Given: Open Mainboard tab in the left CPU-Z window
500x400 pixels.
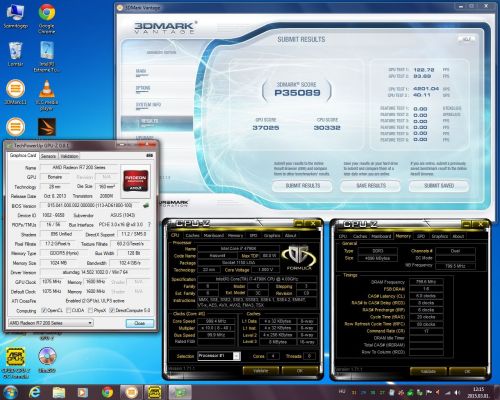Looking at the screenshot, I should click(x=214, y=235).
